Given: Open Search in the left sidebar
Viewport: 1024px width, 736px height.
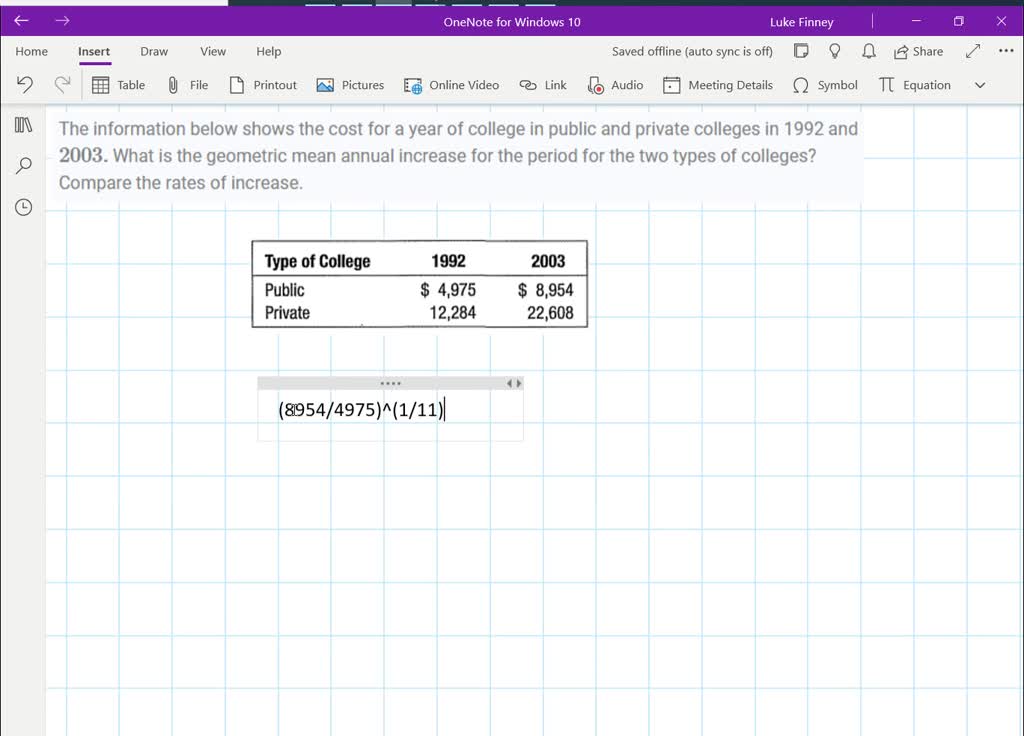Looking at the screenshot, I should pyautogui.click(x=22, y=163).
